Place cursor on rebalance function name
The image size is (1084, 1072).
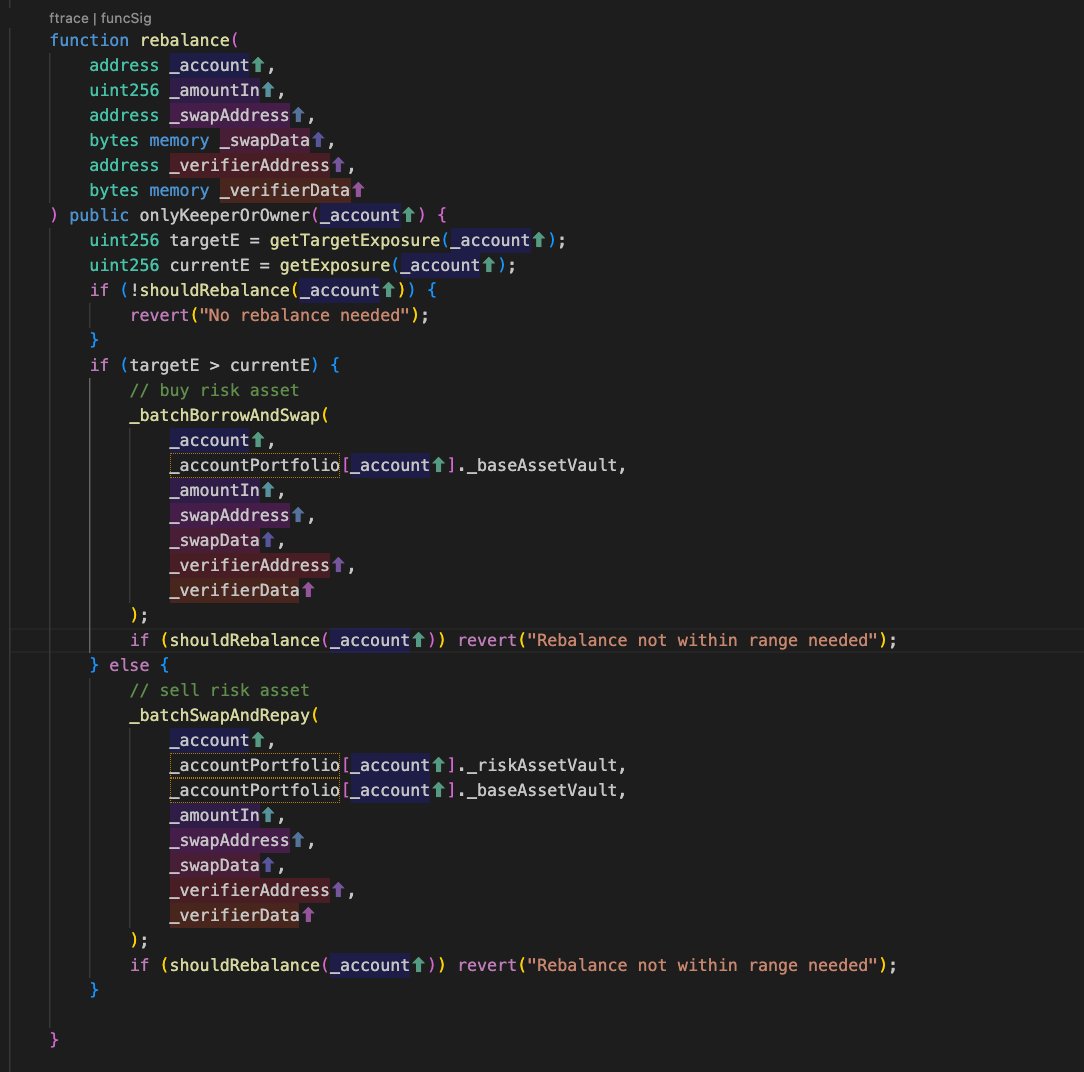[185, 40]
